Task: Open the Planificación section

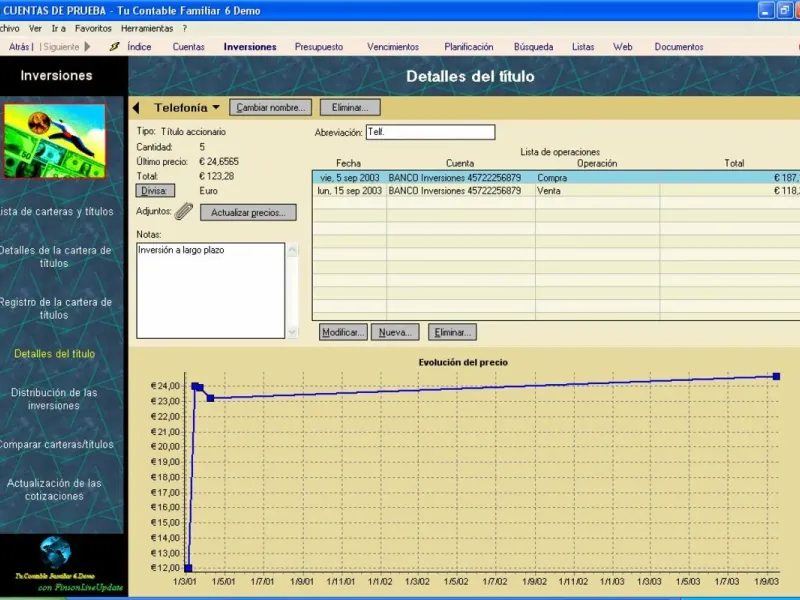Action: [x=468, y=46]
